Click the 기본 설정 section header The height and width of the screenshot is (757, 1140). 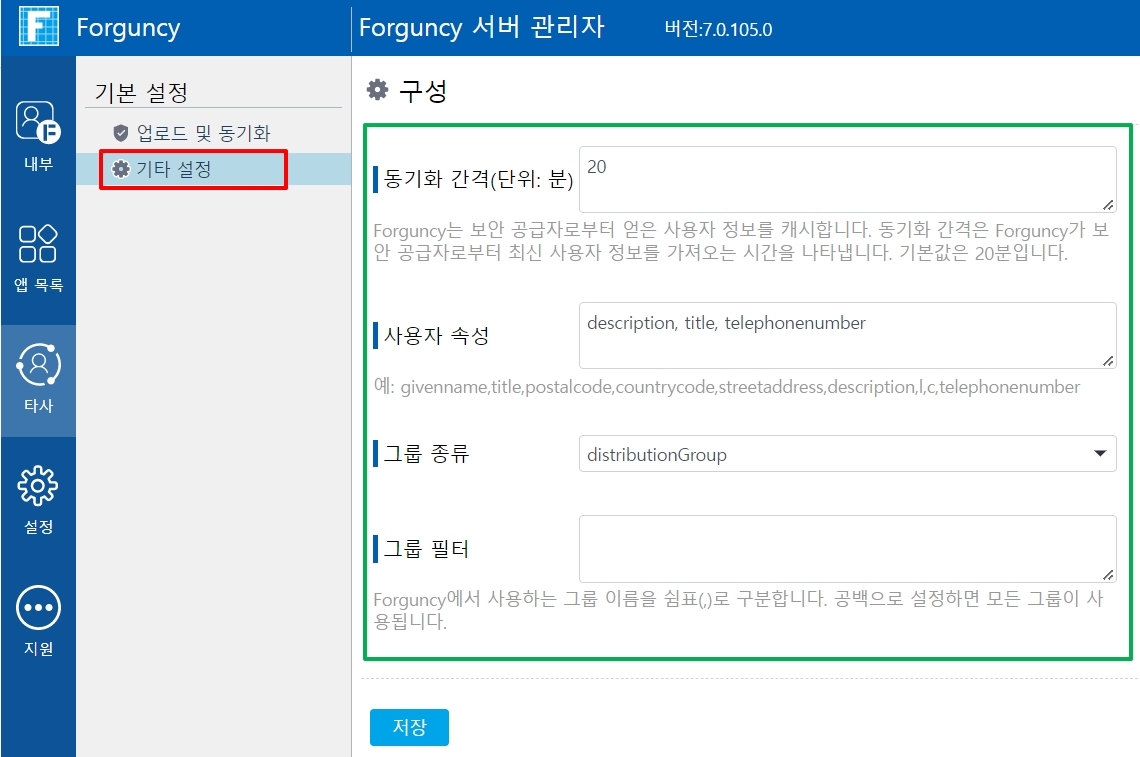[x=141, y=93]
